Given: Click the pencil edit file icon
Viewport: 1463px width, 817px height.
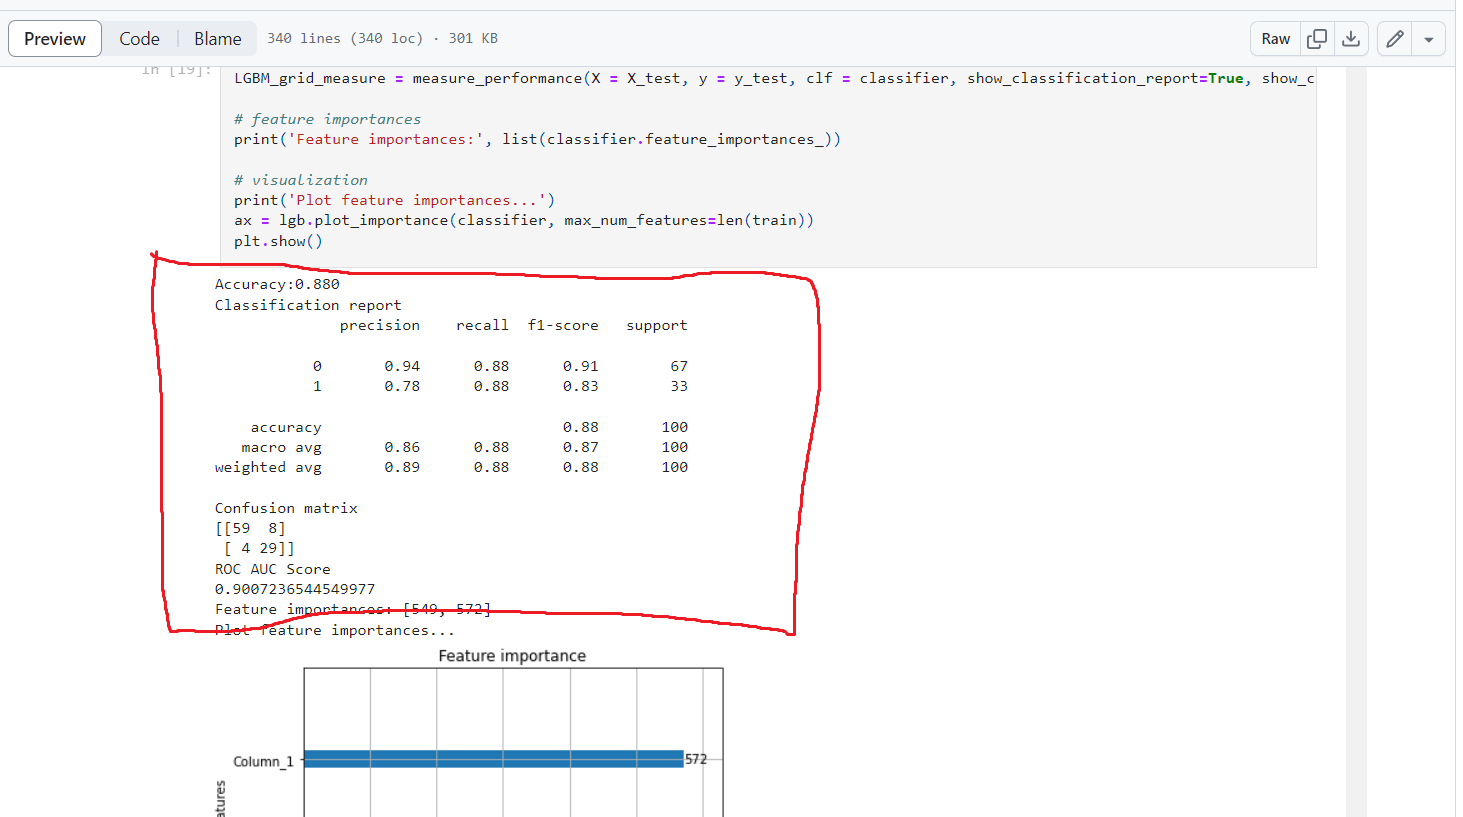Looking at the screenshot, I should [x=1395, y=39].
